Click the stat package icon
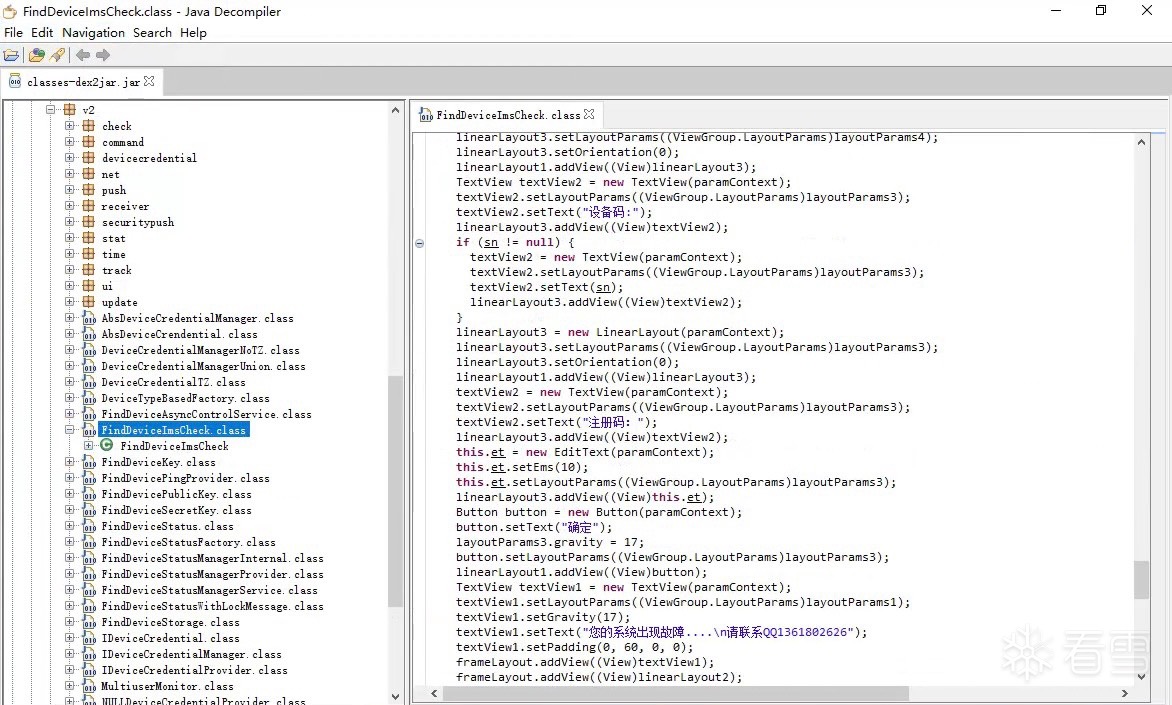Image resolution: width=1172 pixels, height=705 pixels. point(88,238)
